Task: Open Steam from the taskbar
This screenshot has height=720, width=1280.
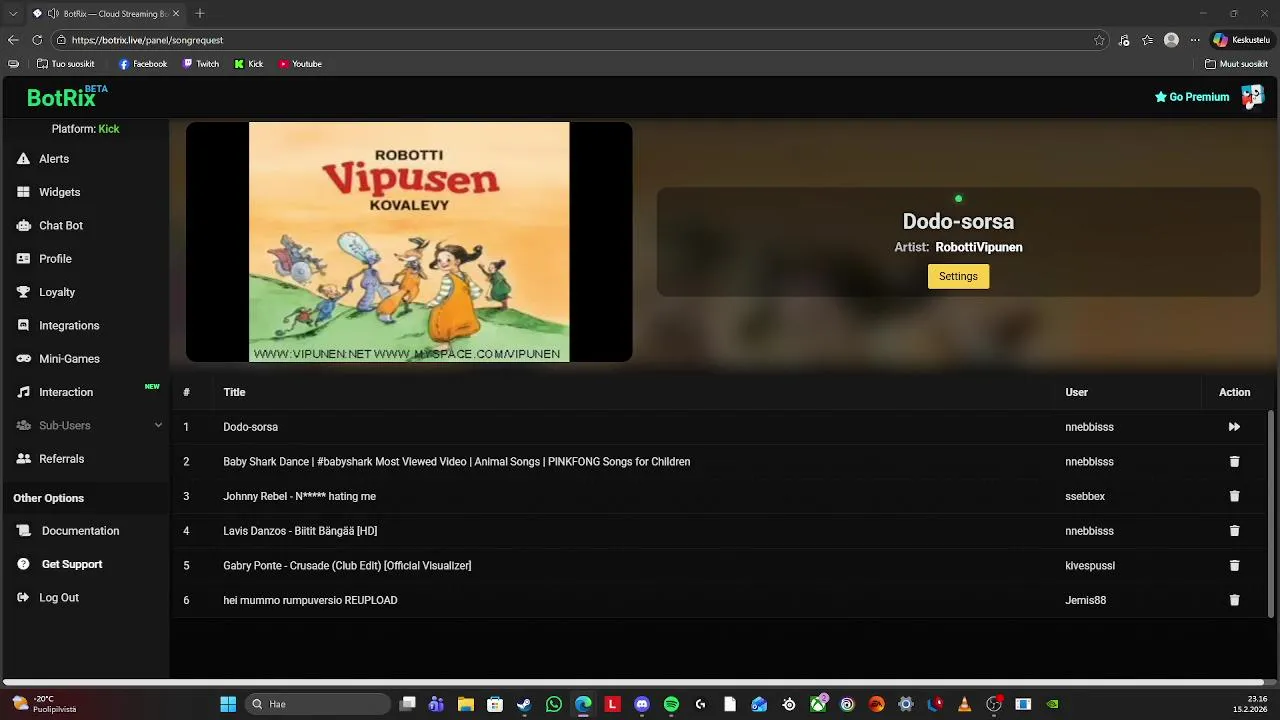Action: pos(524,704)
